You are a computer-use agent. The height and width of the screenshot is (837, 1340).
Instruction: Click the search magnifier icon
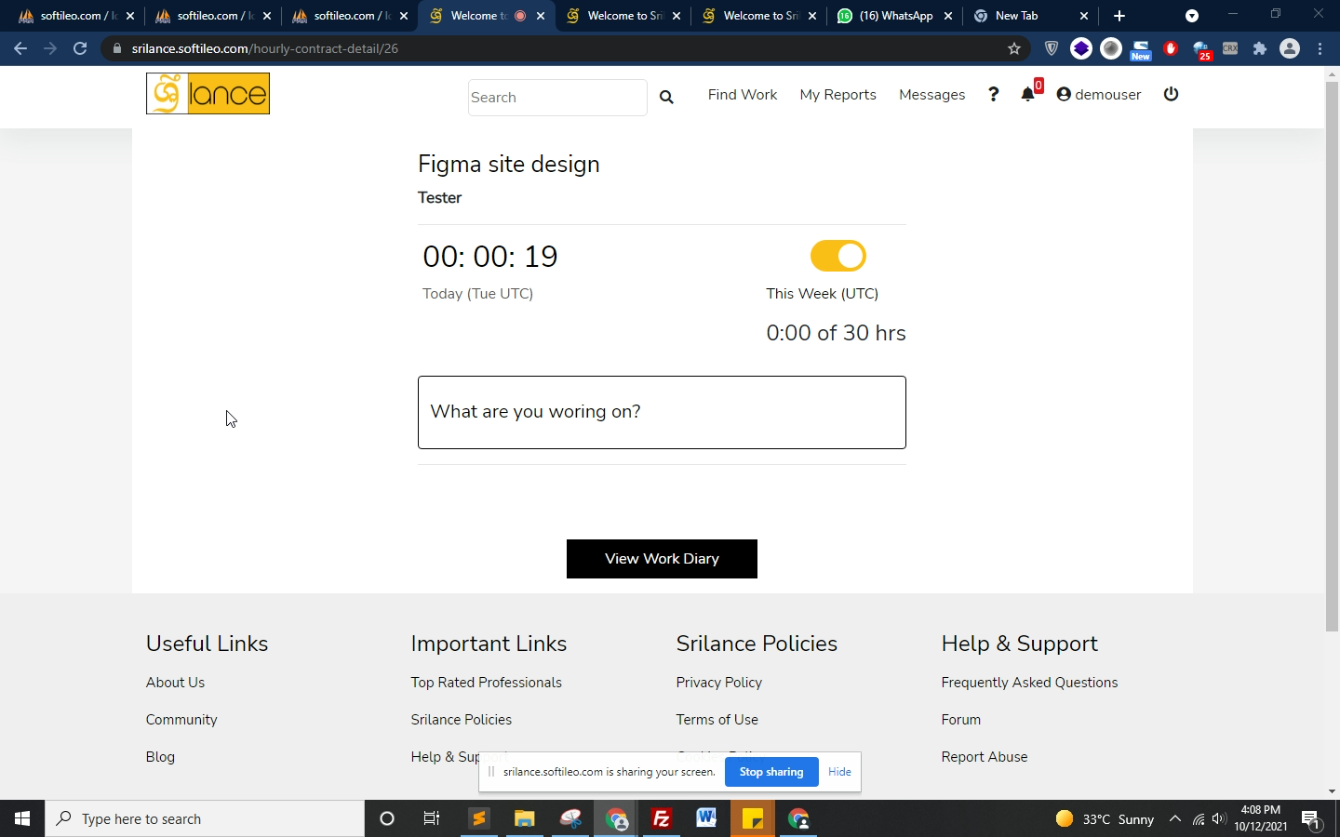(666, 97)
